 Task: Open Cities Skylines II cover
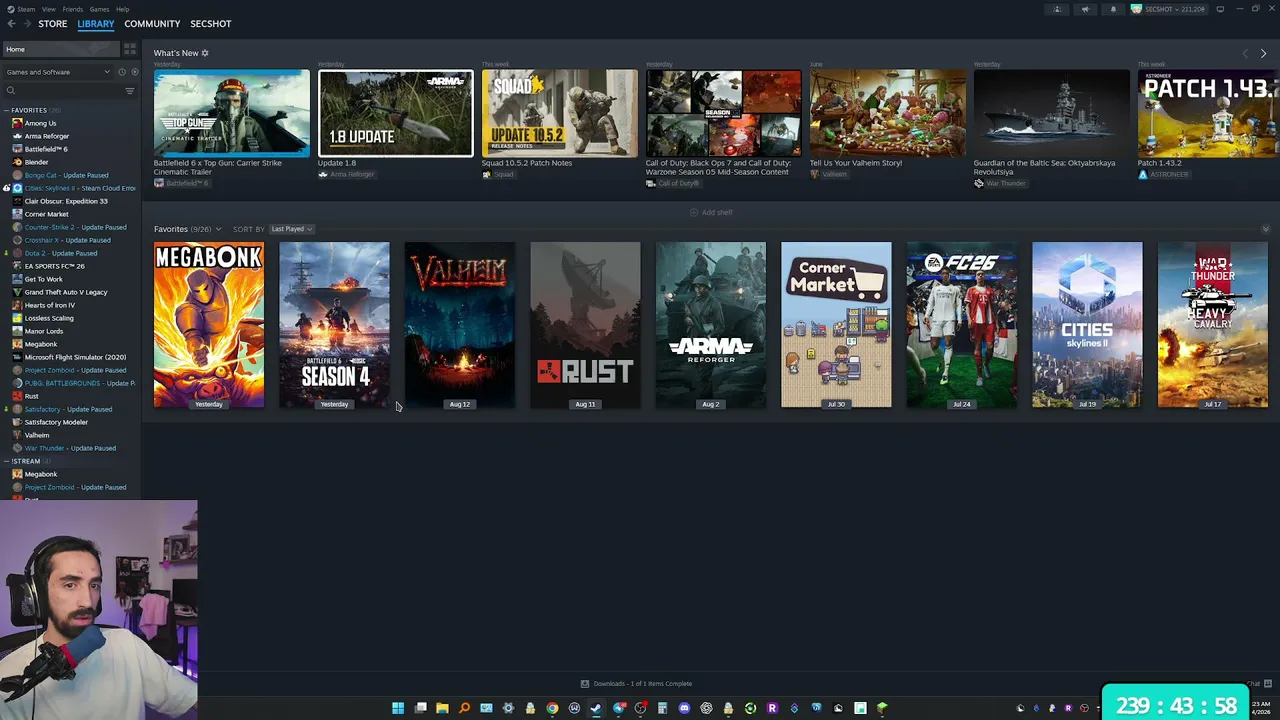tap(1087, 325)
